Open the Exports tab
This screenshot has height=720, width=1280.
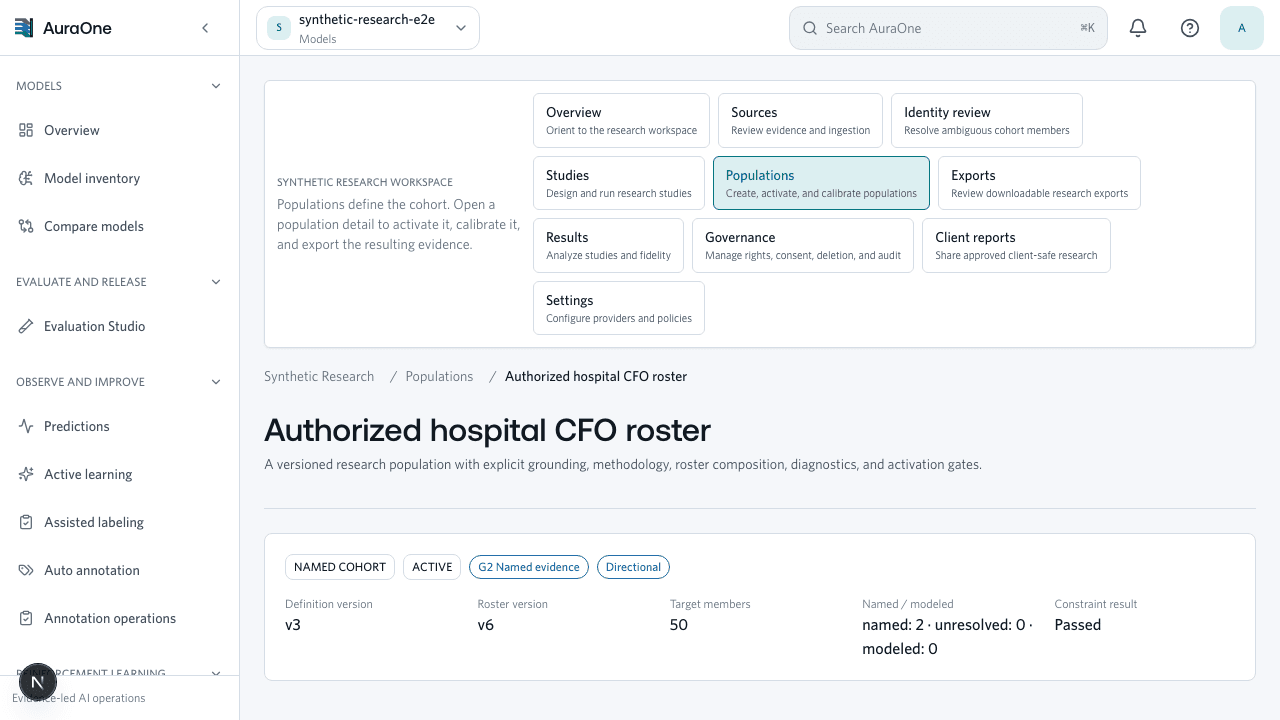(1039, 183)
